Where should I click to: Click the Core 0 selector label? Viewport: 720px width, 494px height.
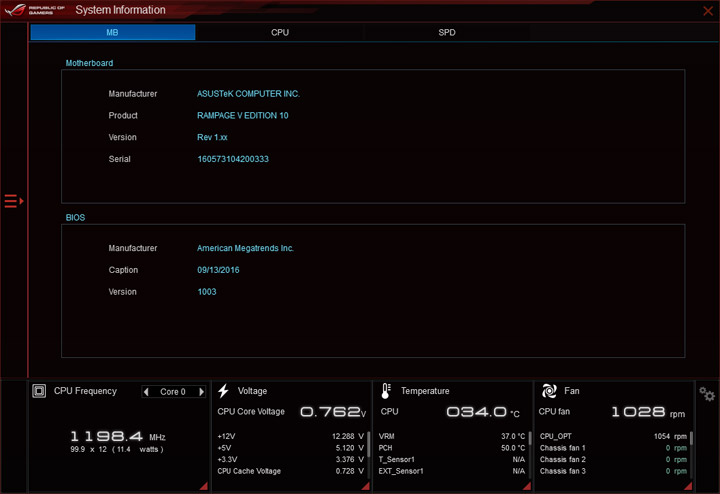(173, 392)
